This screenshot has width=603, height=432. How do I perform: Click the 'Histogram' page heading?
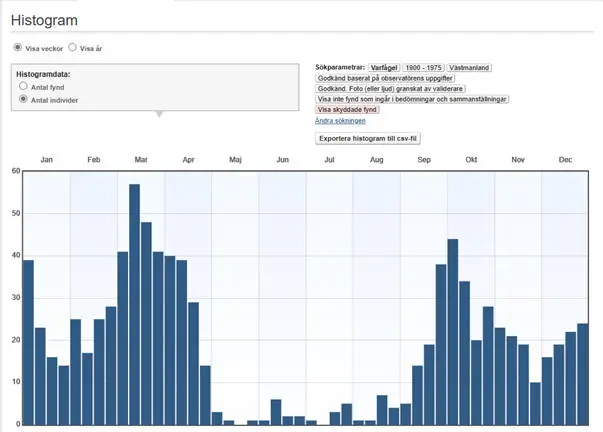pos(43,20)
